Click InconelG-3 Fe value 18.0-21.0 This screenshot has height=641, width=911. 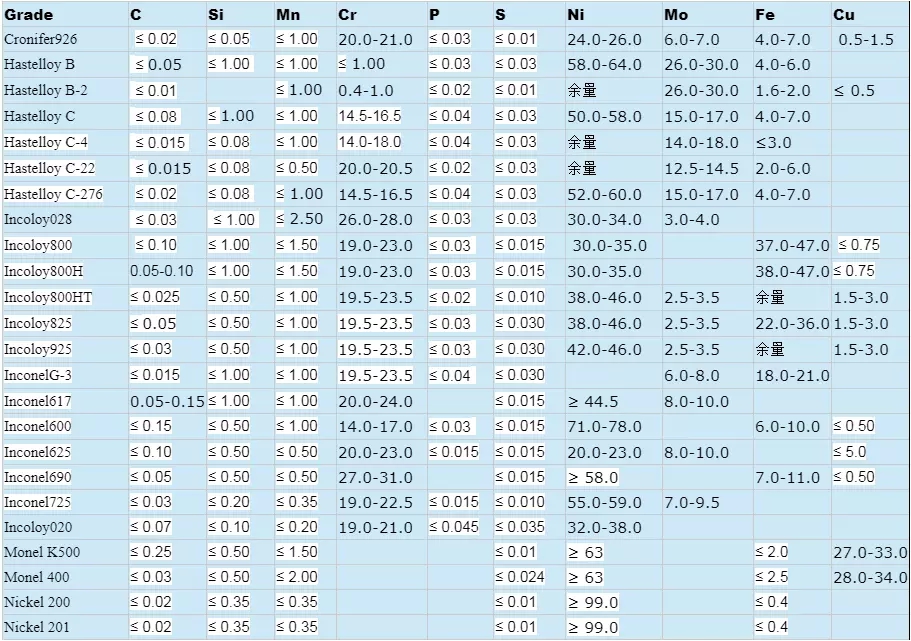click(x=792, y=375)
